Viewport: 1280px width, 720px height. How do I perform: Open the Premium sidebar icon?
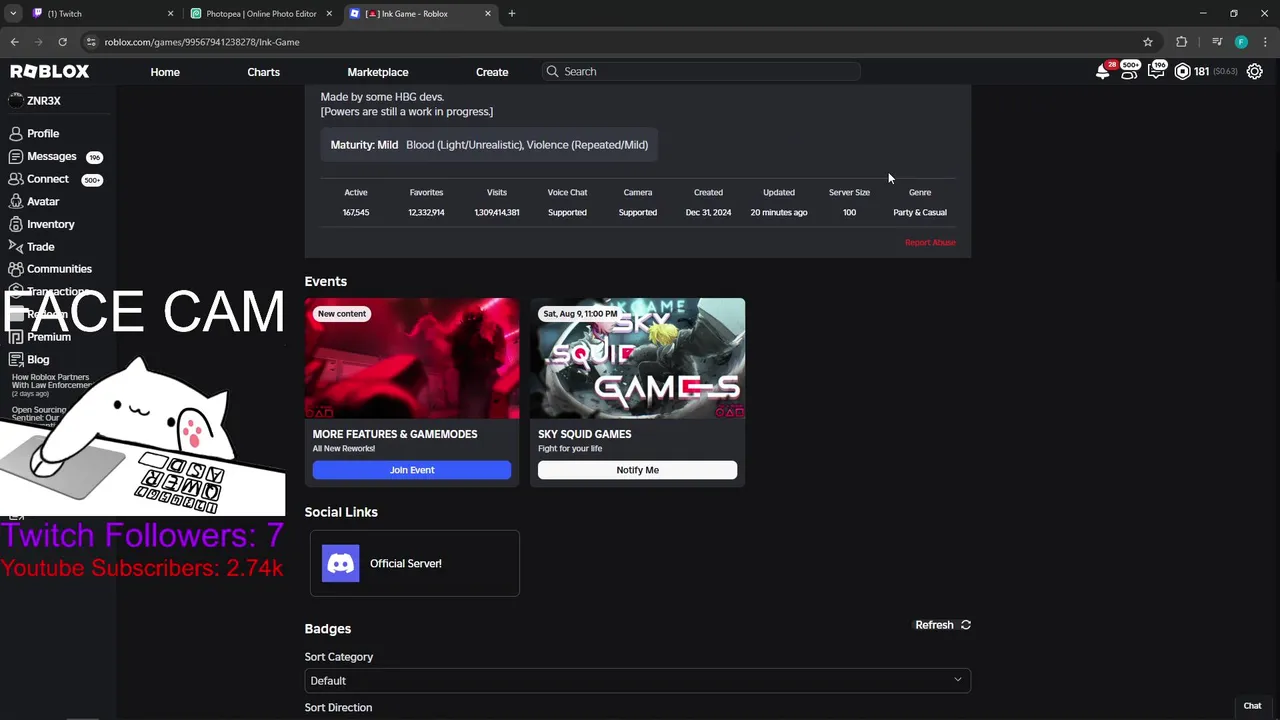(16, 337)
